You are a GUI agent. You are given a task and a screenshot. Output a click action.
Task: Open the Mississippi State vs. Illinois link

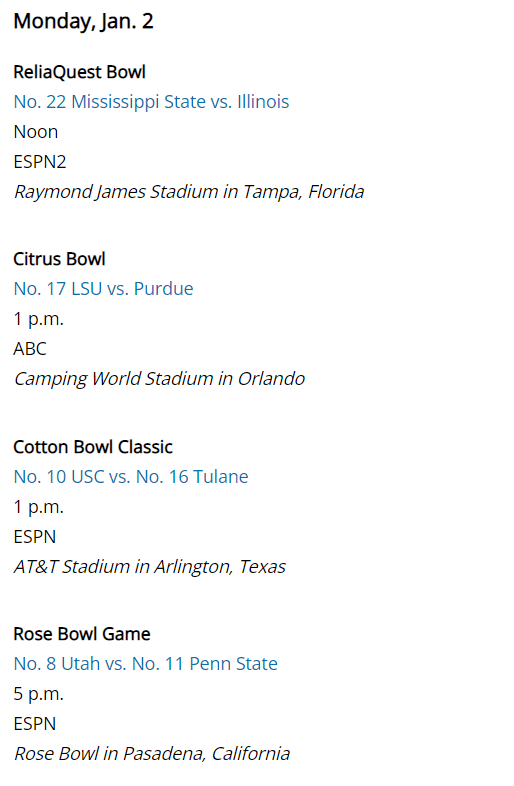tap(151, 102)
